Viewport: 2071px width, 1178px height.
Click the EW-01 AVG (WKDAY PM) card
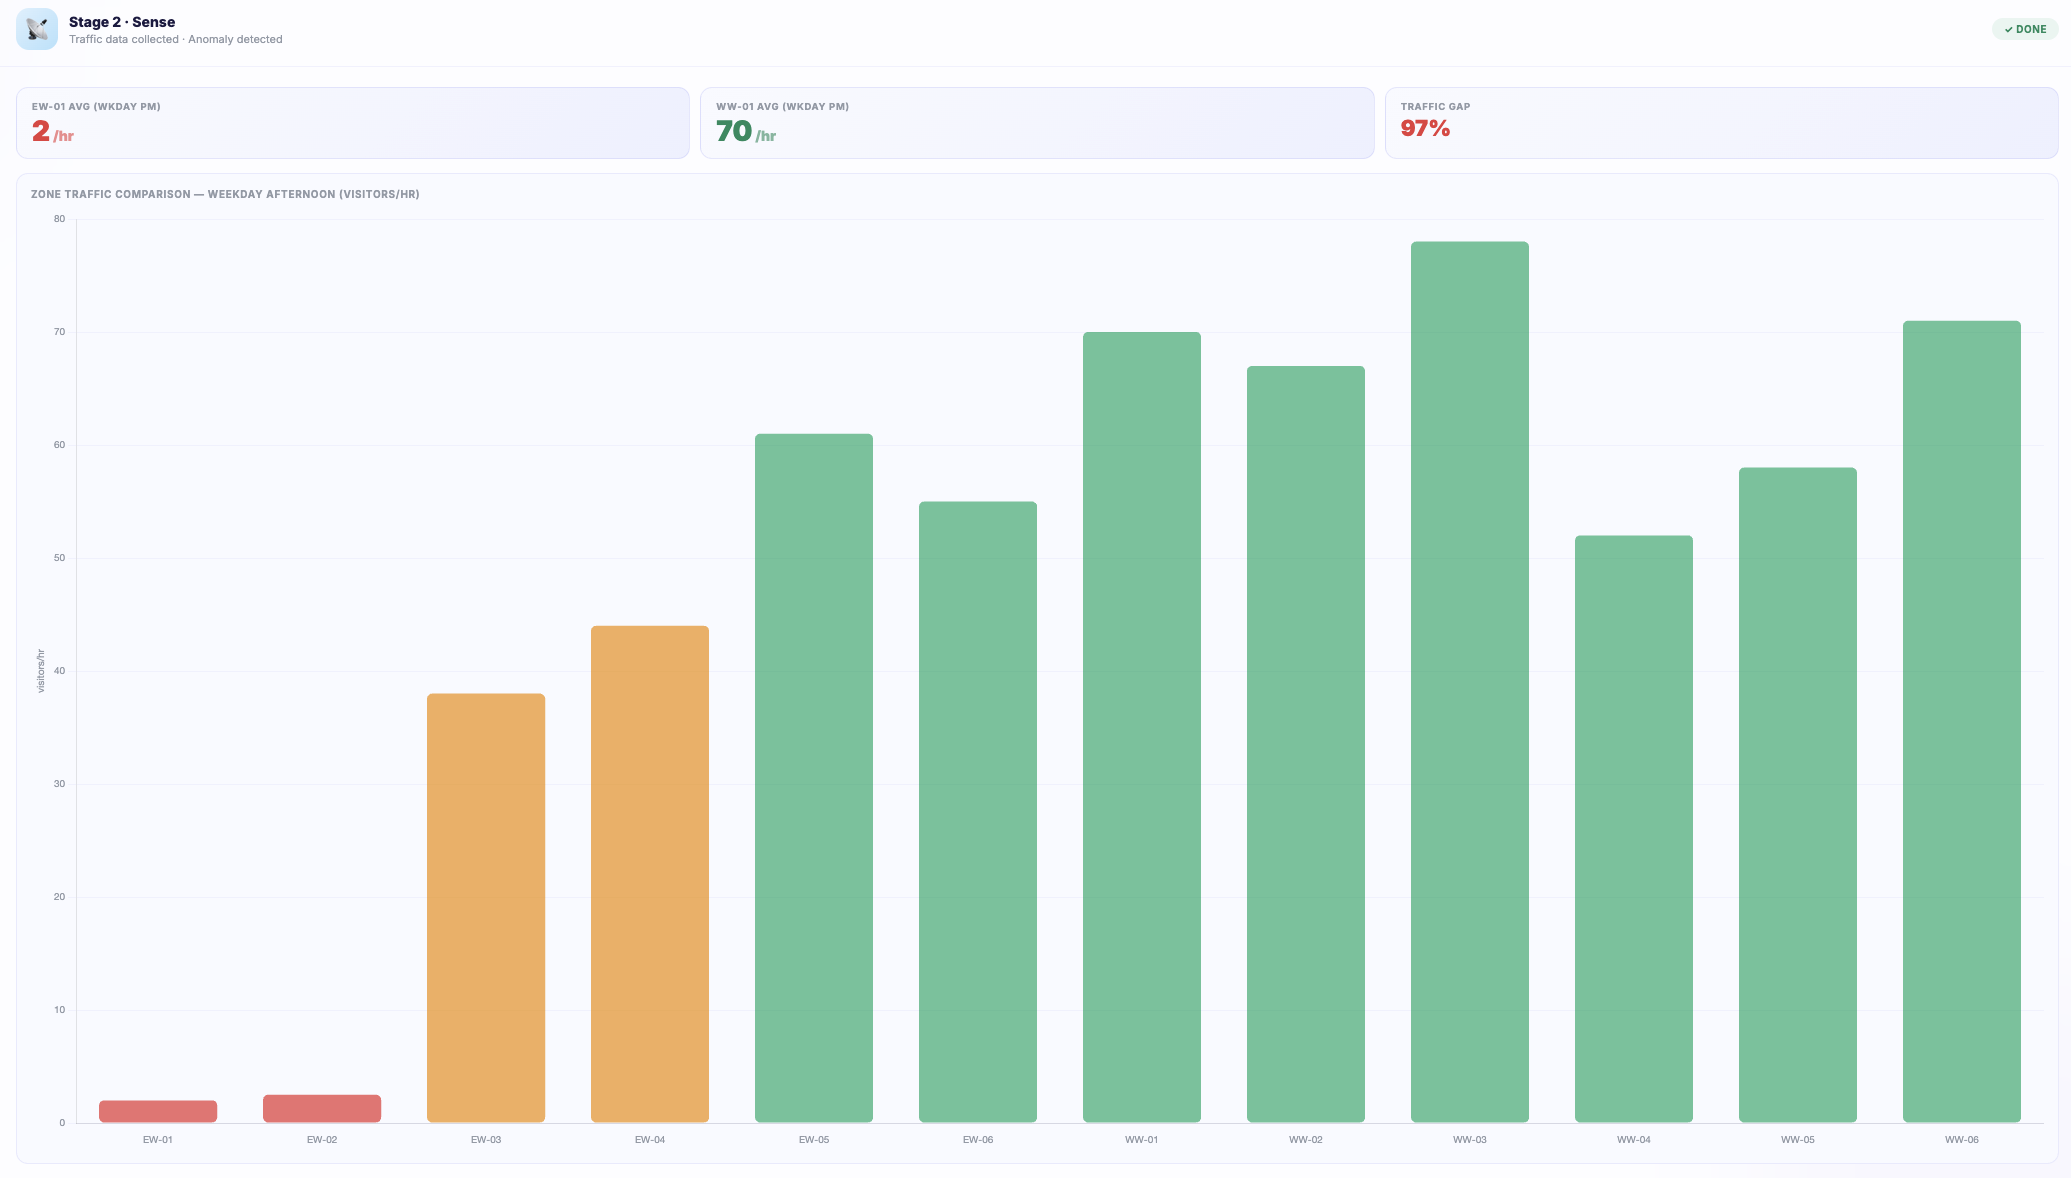(353, 123)
